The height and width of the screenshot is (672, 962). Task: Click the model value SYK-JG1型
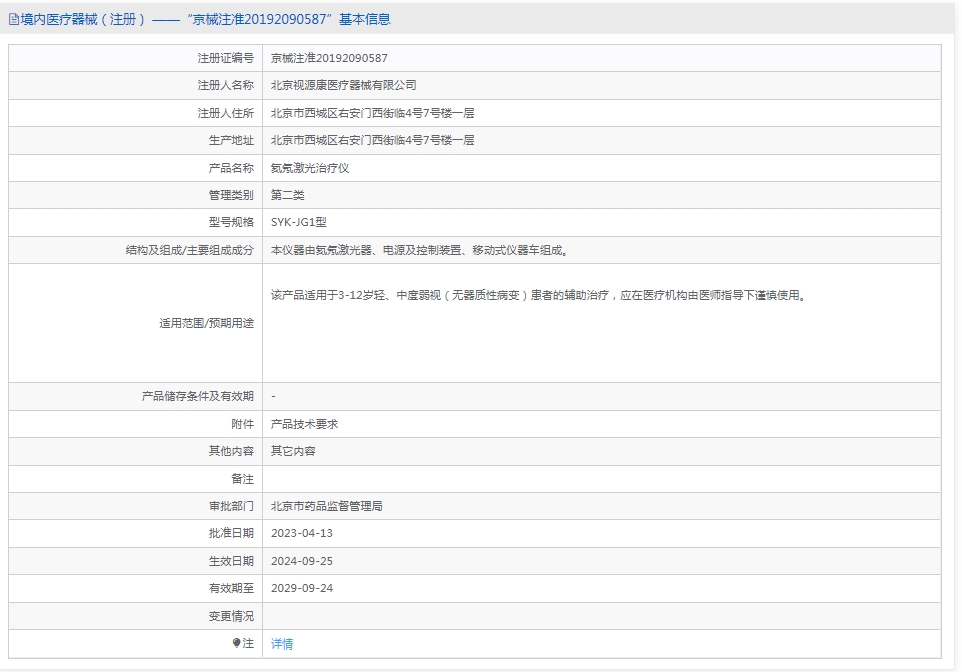pos(299,222)
